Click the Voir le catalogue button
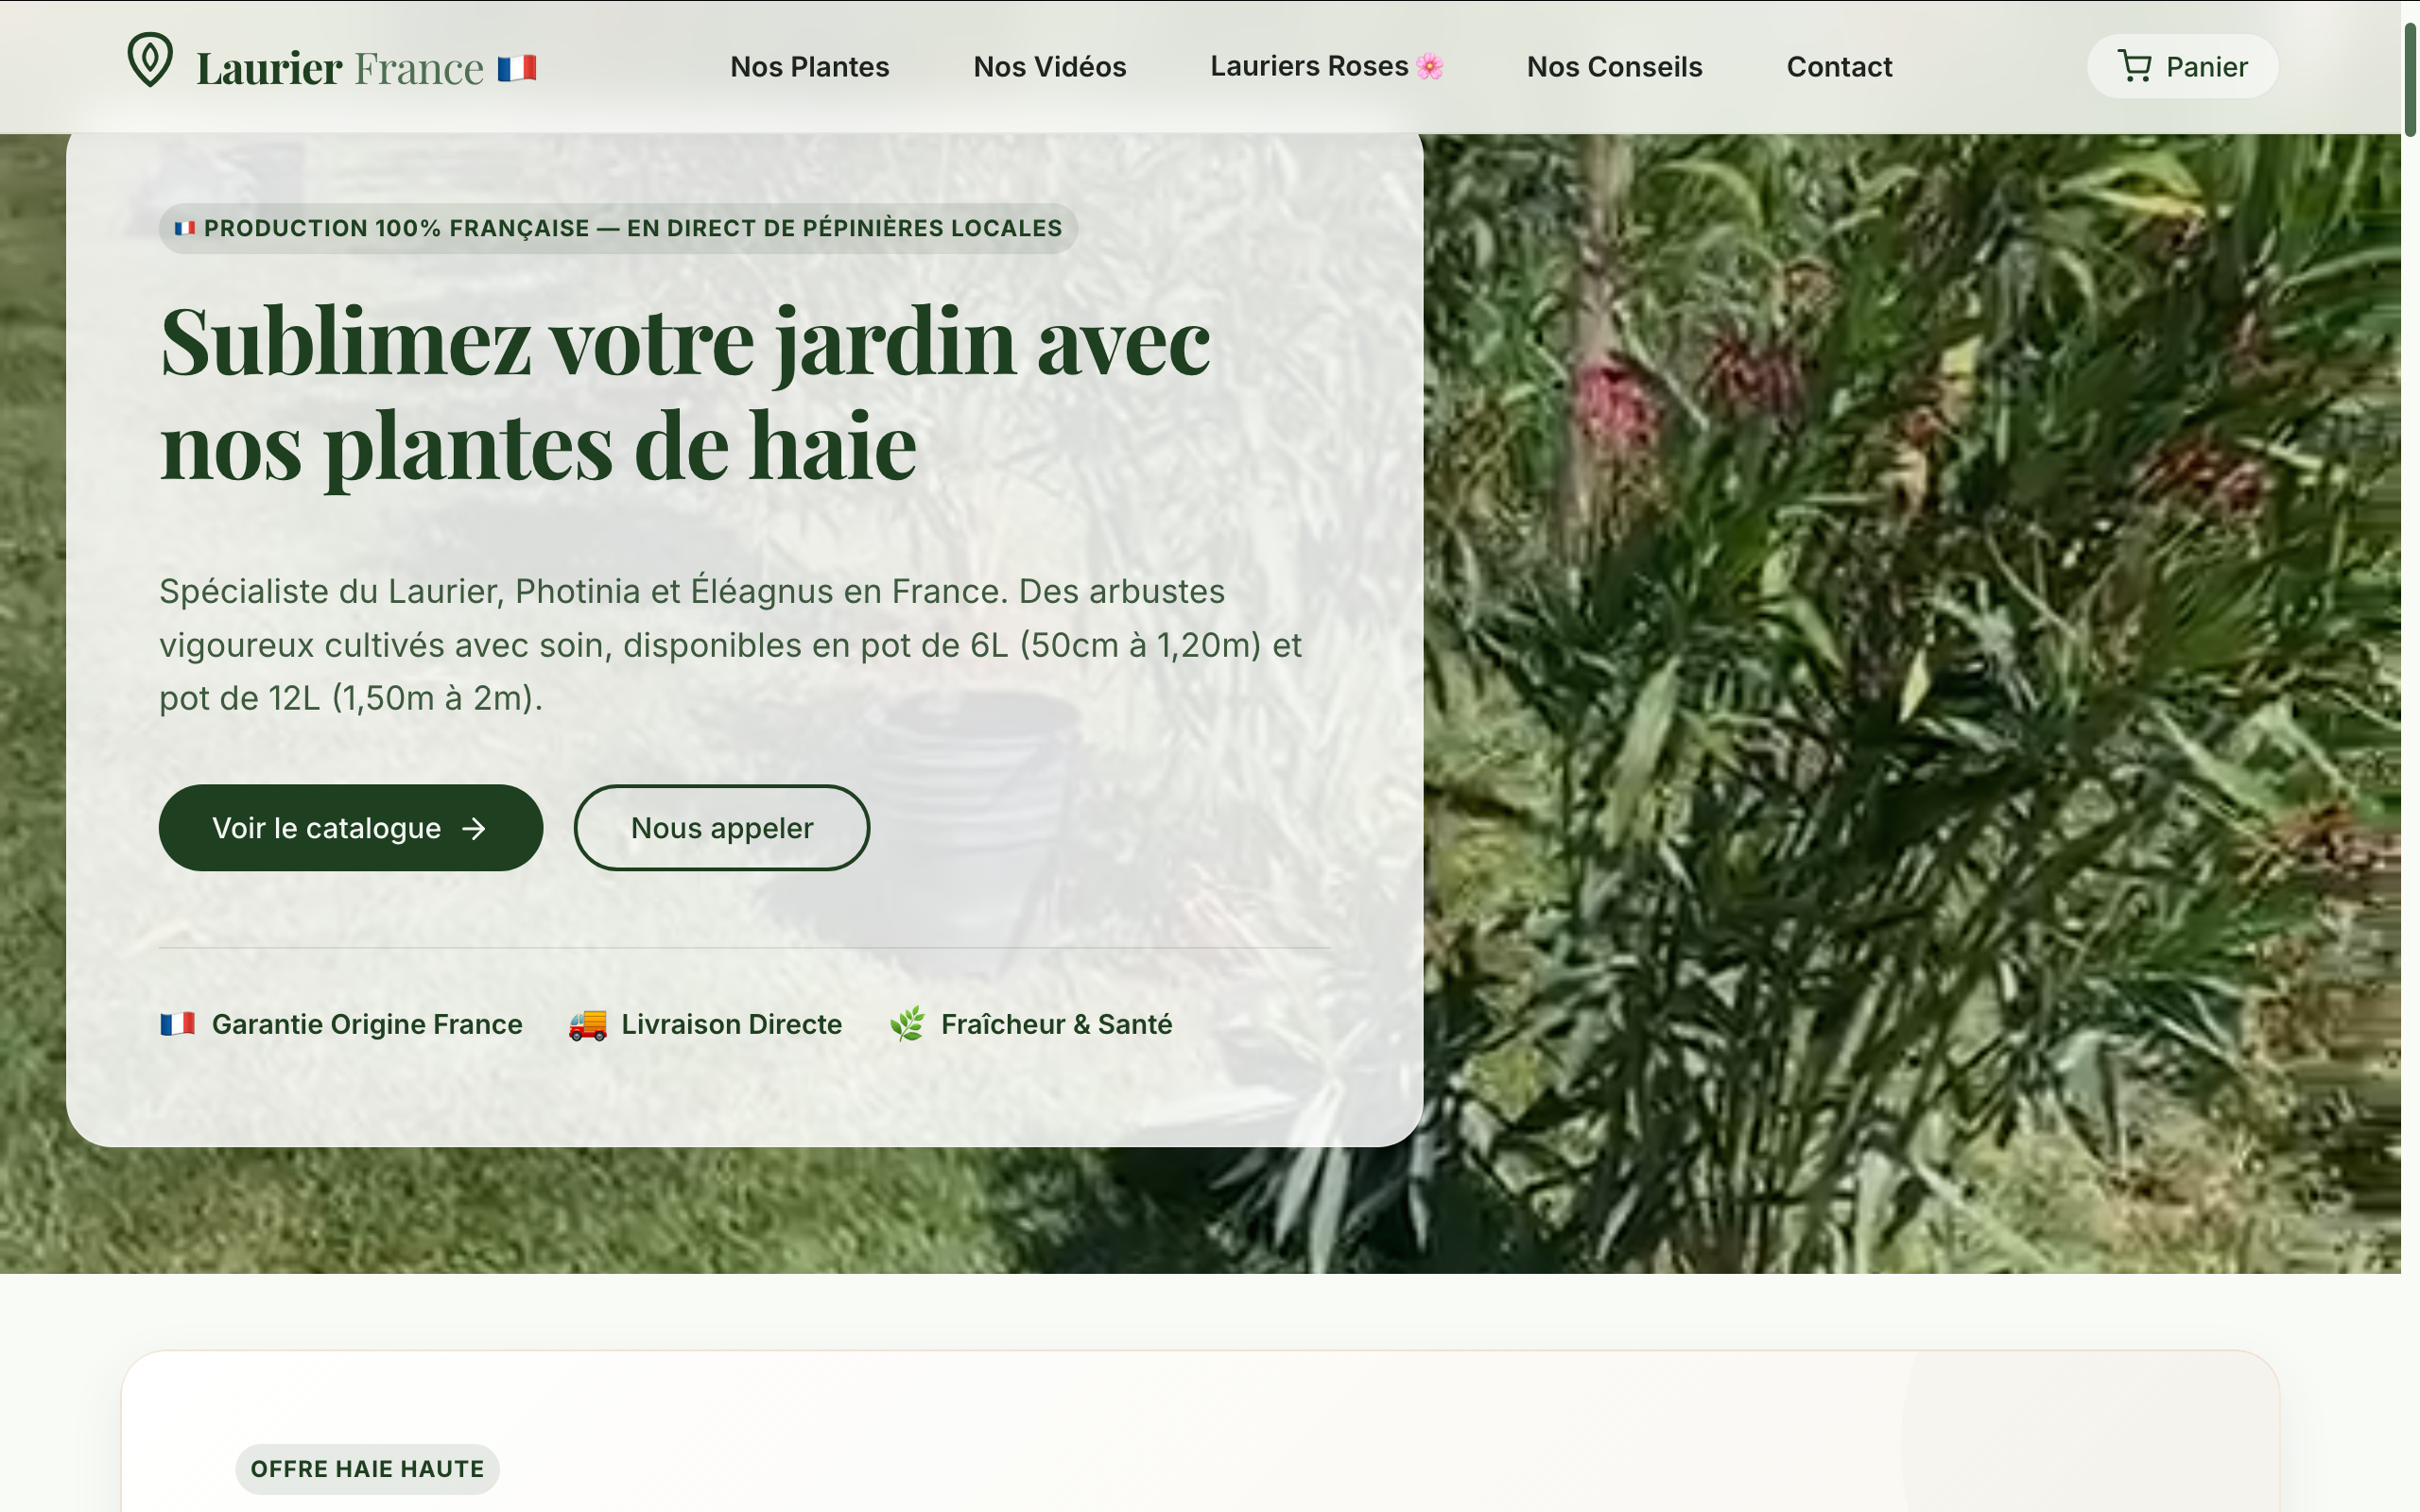Screen dimensions: 2420x1512 click(x=351, y=828)
